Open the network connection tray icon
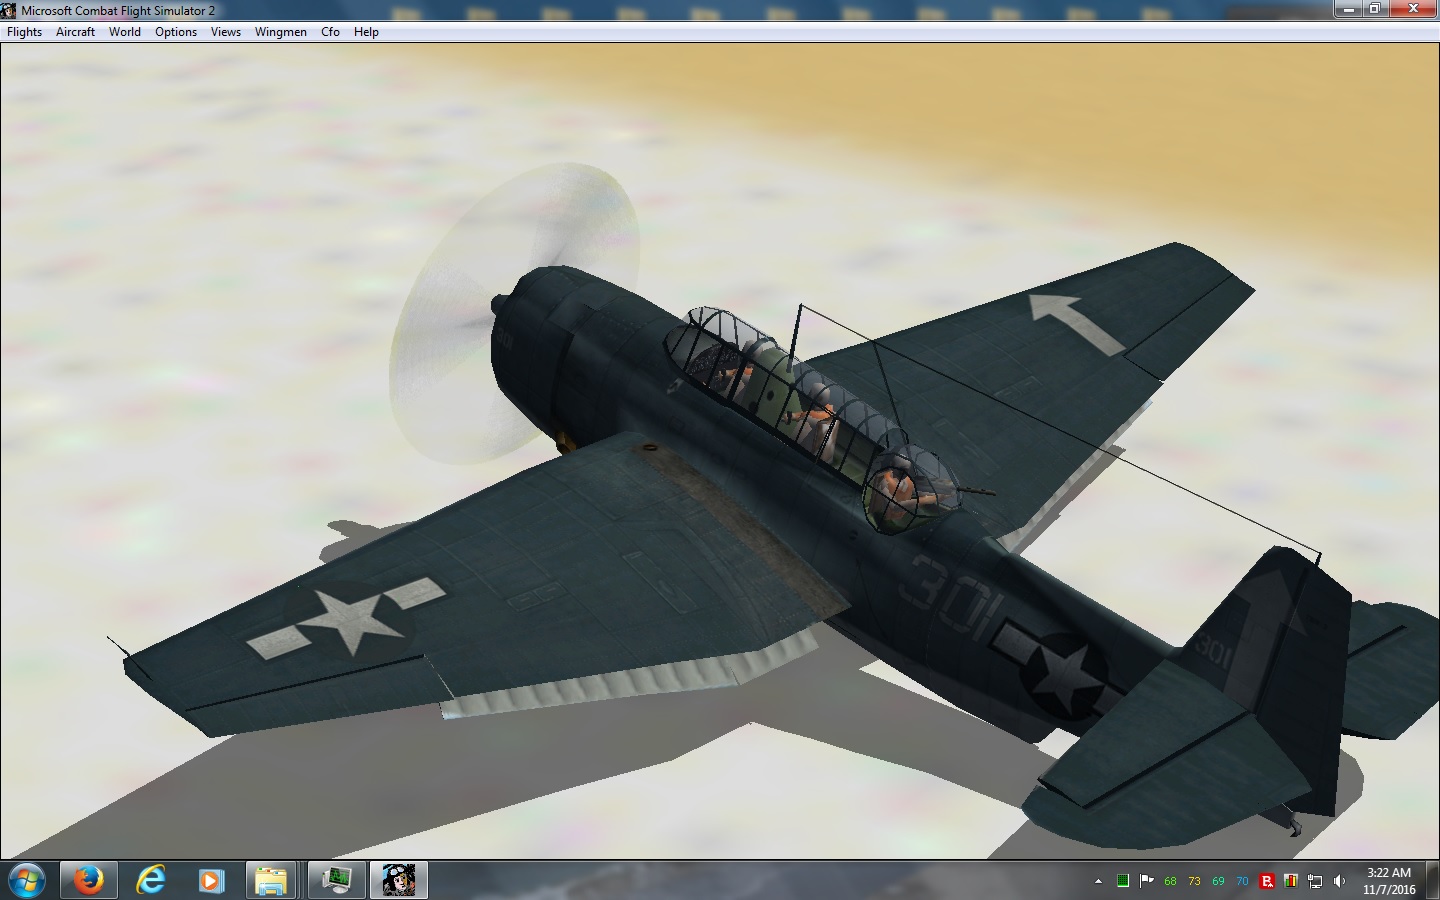The width and height of the screenshot is (1440, 900). [1315, 881]
